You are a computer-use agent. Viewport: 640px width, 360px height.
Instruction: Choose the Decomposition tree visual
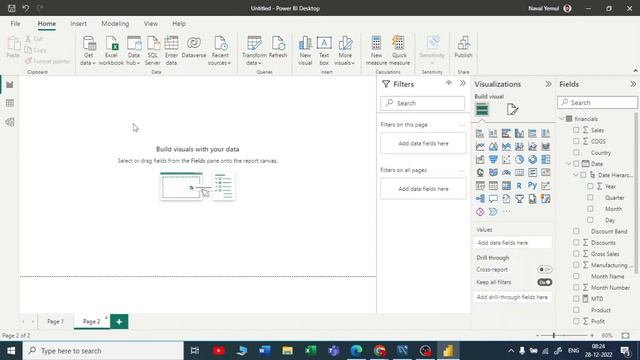(480, 199)
